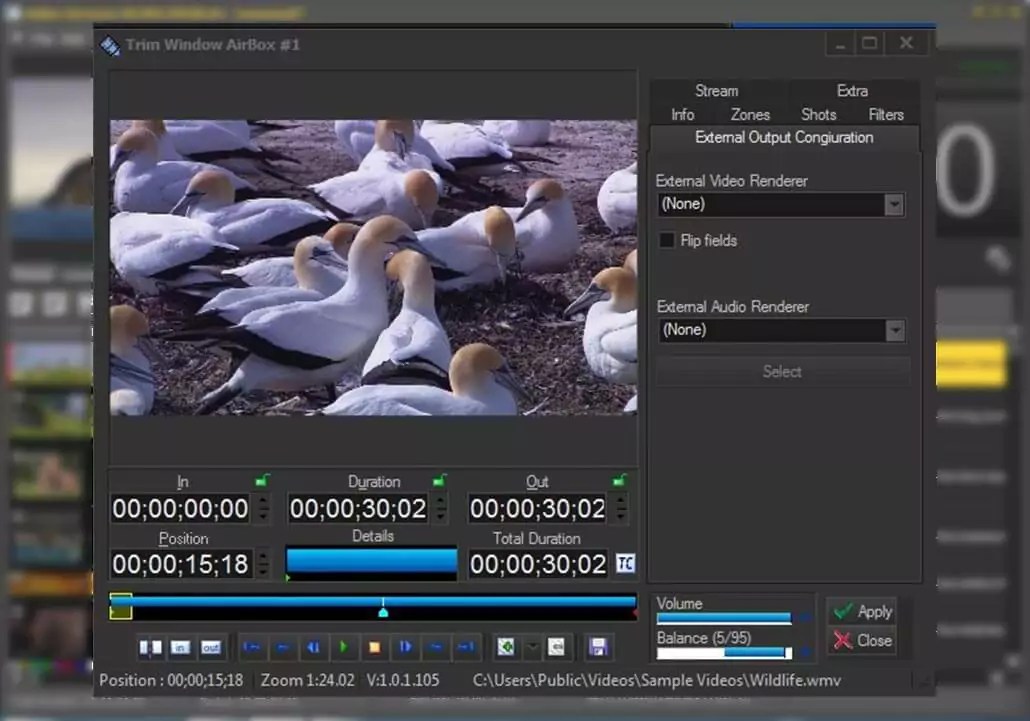Viewport: 1030px width, 721px height.
Task: Switch to the Stream tab
Action: (717, 91)
